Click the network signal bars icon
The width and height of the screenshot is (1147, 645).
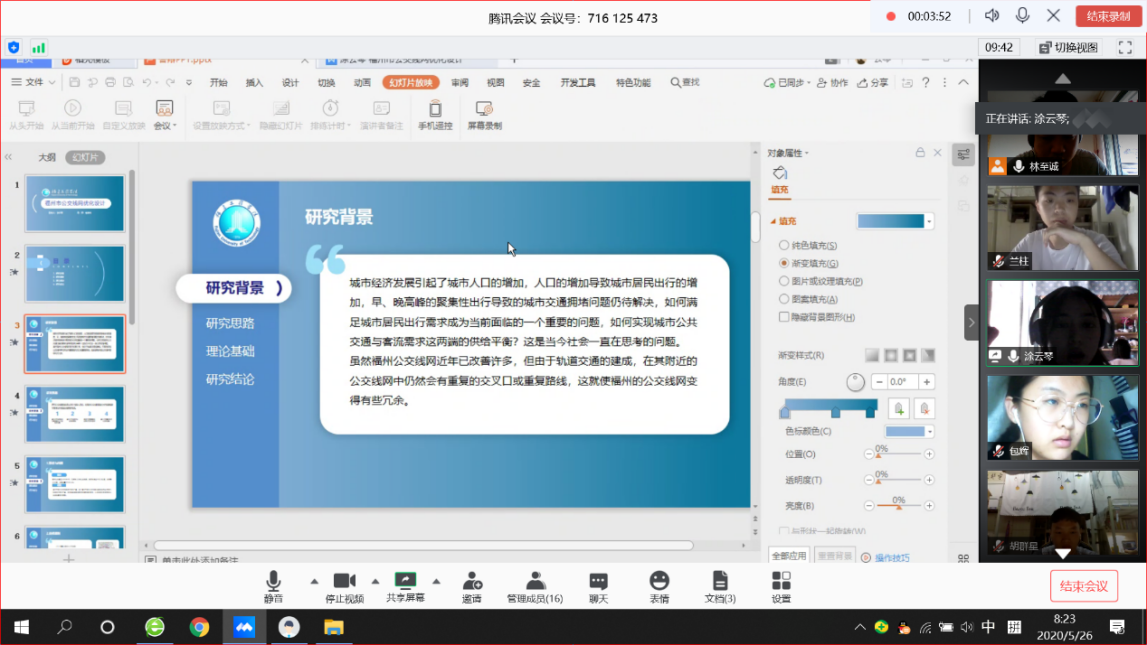(38, 48)
